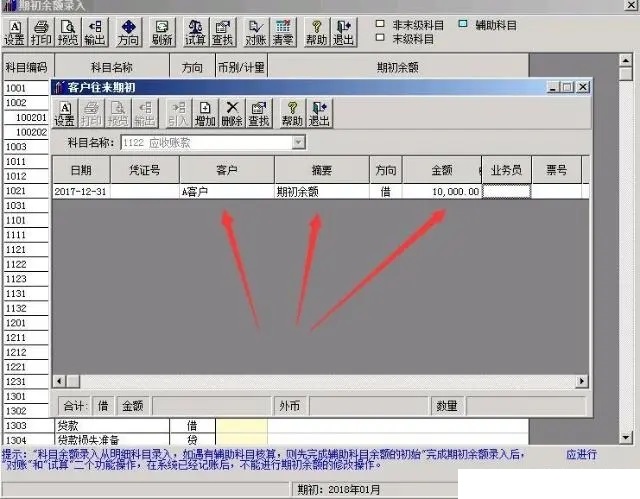Click the 设置 icon in the main toolbar

[15, 32]
